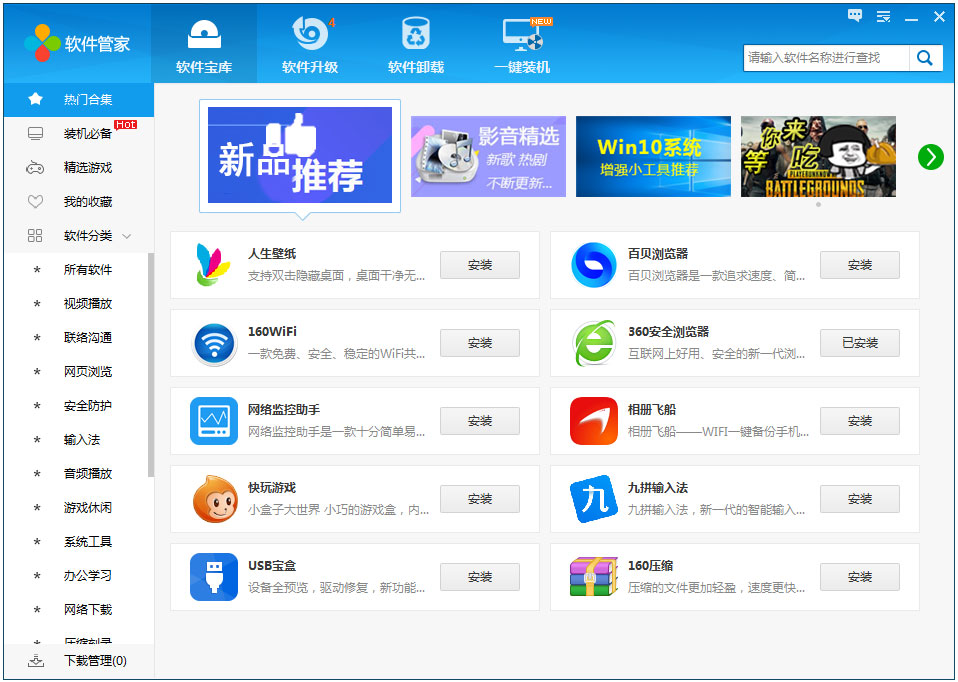Install 160WiFi

[x=480, y=343]
